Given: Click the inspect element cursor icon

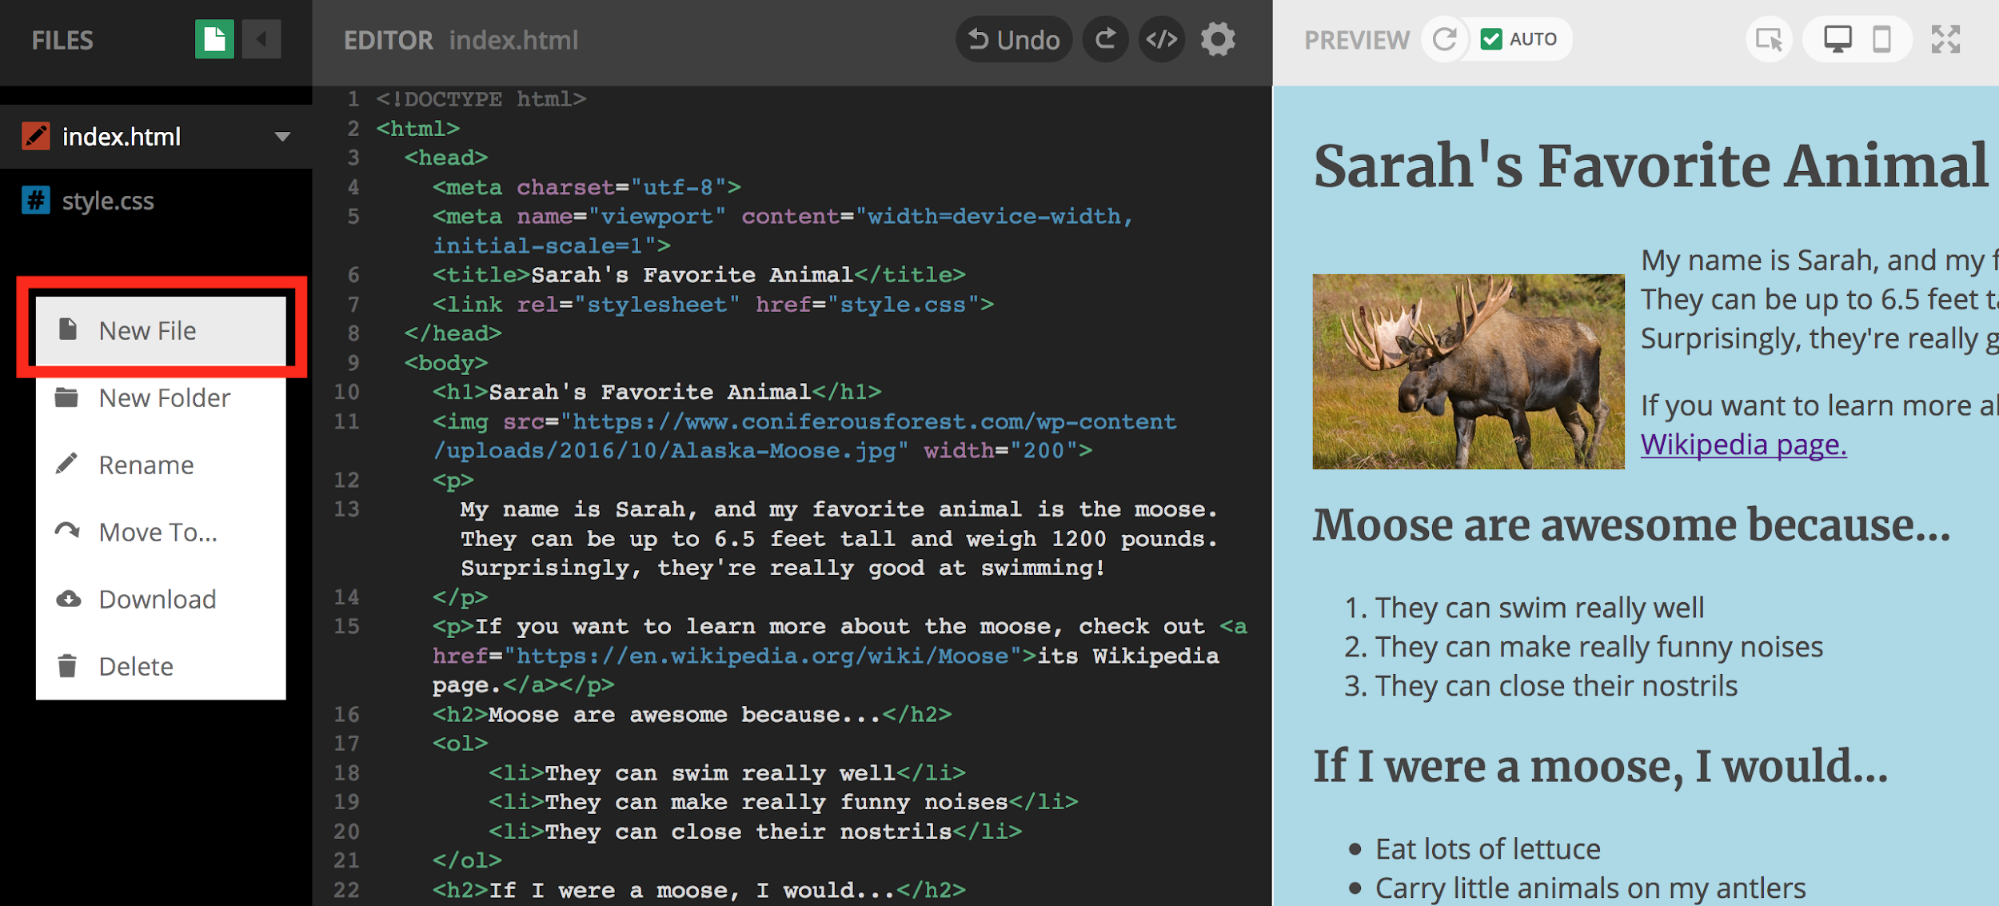Looking at the screenshot, I should [1769, 40].
